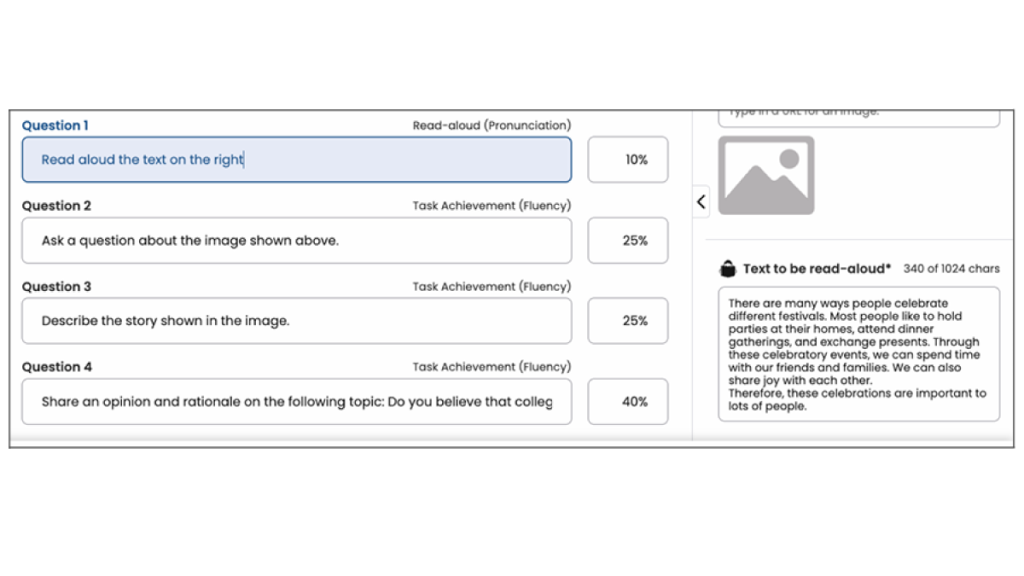Click the Question 4 heading label
Screen dimensions: 1024x576
coord(56,367)
